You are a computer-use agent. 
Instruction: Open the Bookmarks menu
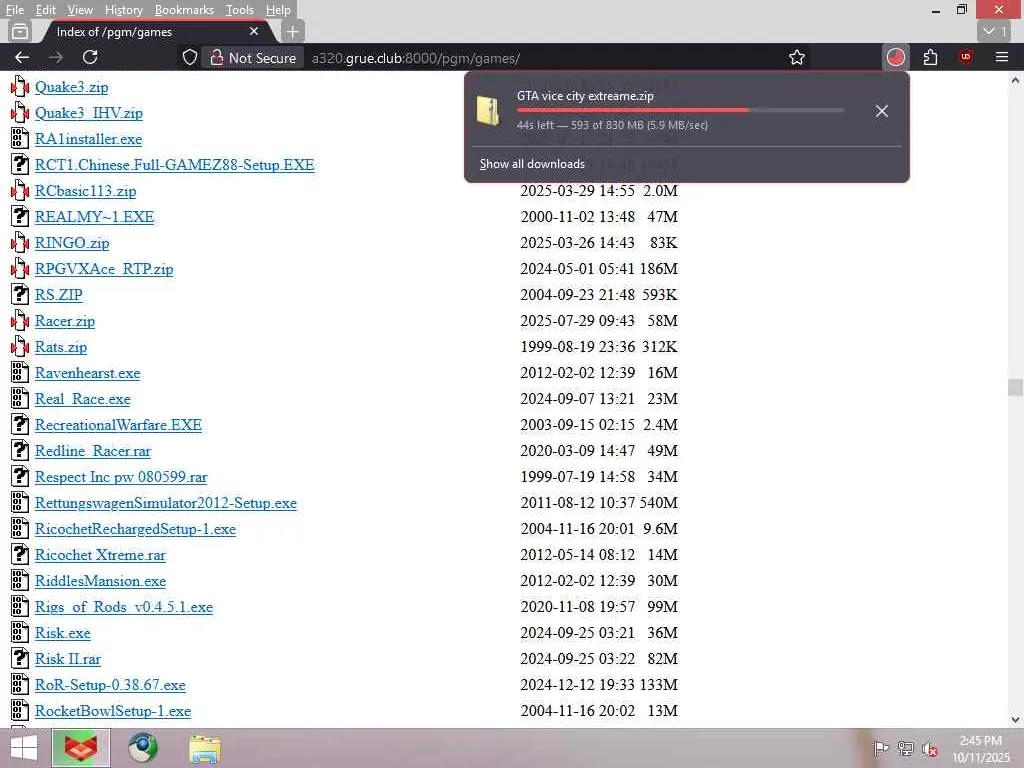(x=184, y=10)
